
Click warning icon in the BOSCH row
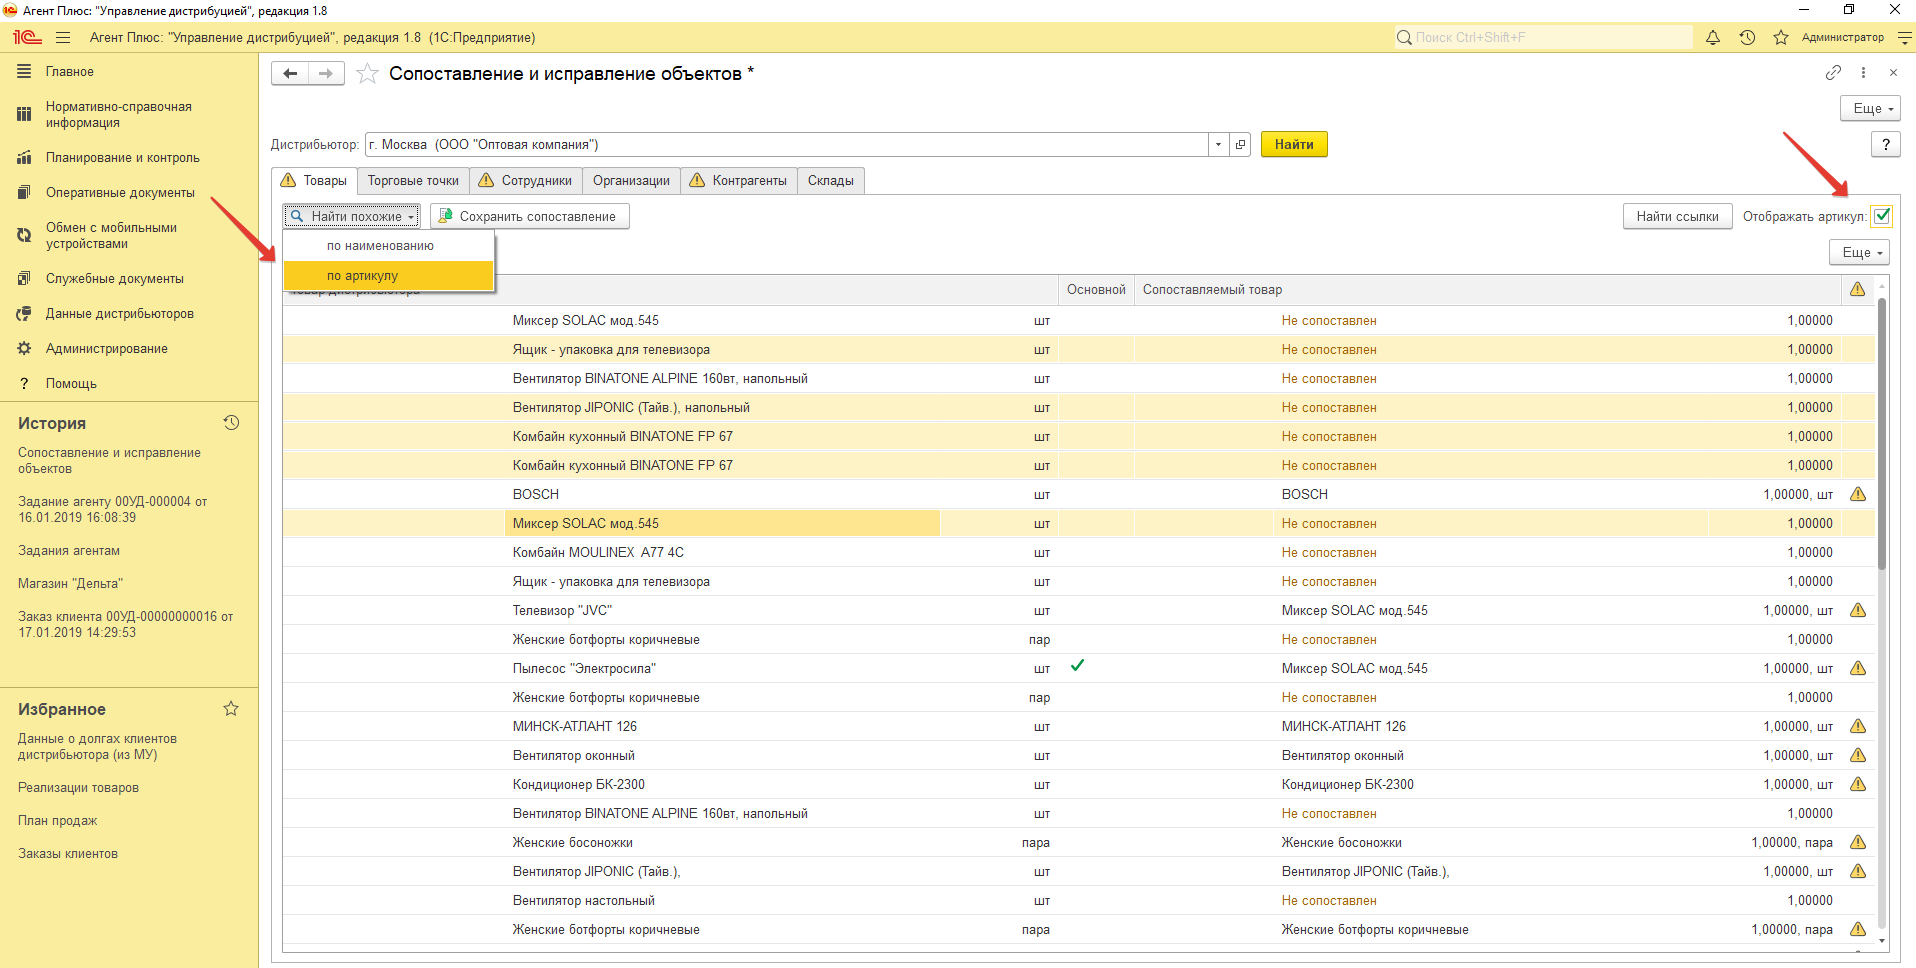point(1858,494)
